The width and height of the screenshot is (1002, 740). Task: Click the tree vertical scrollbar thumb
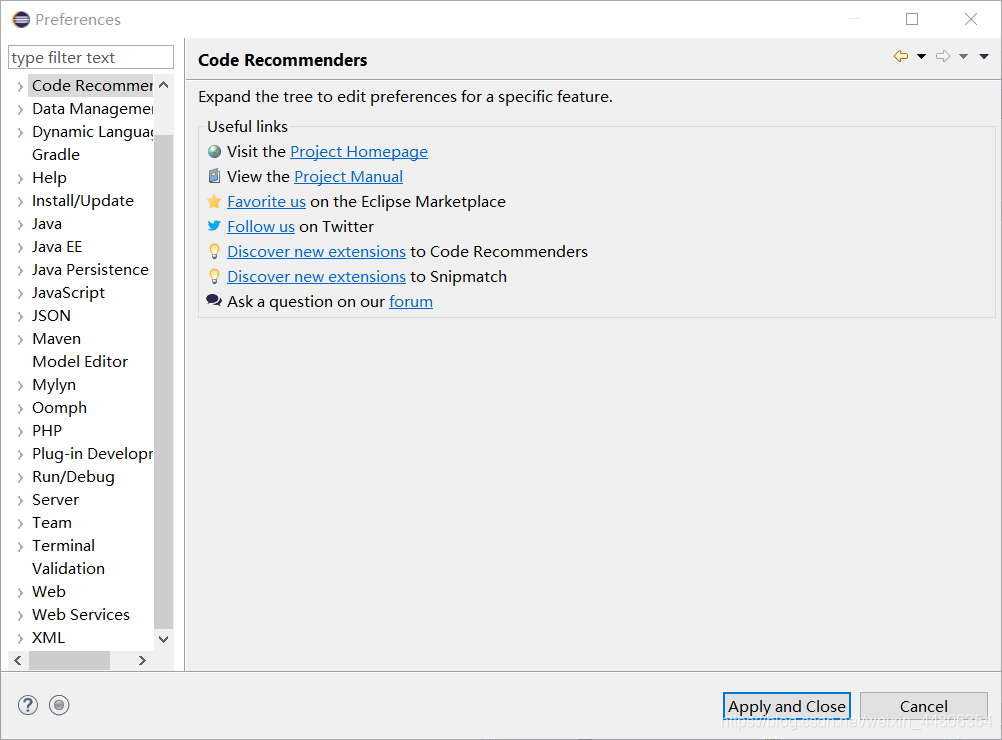pos(164,382)
